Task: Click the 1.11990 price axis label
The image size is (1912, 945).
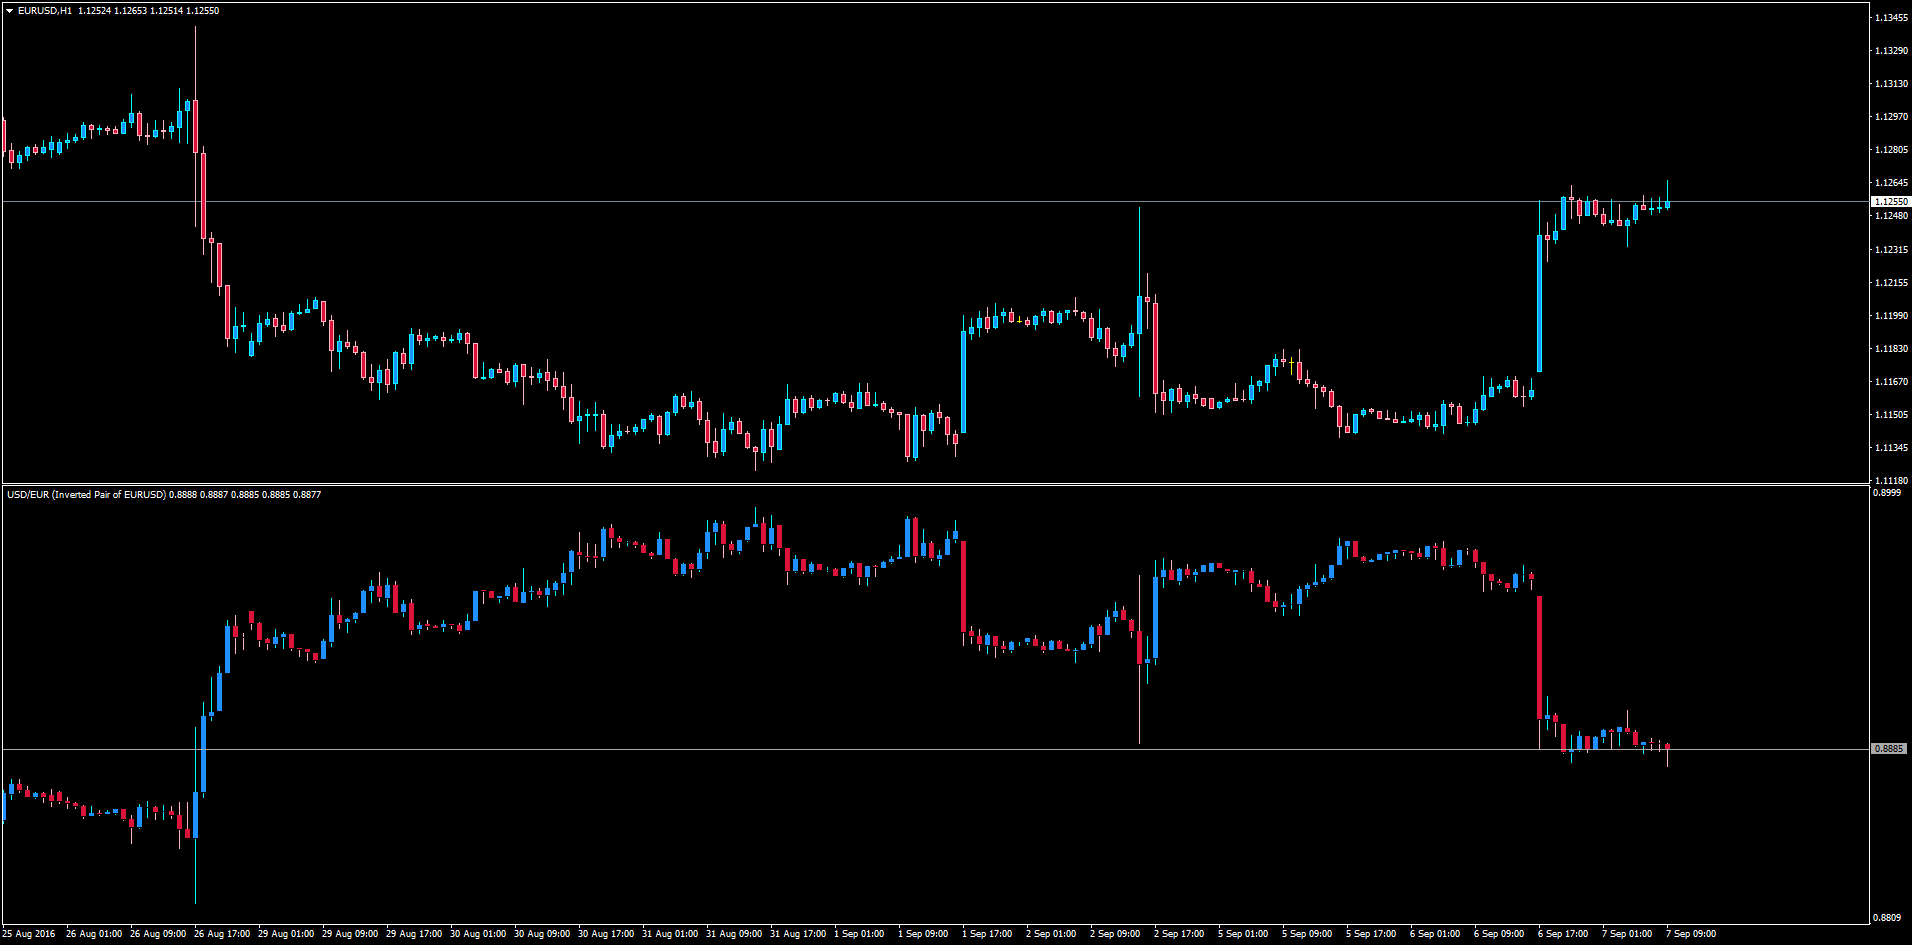Action: pyautogui.click(x=1891, y=316)
